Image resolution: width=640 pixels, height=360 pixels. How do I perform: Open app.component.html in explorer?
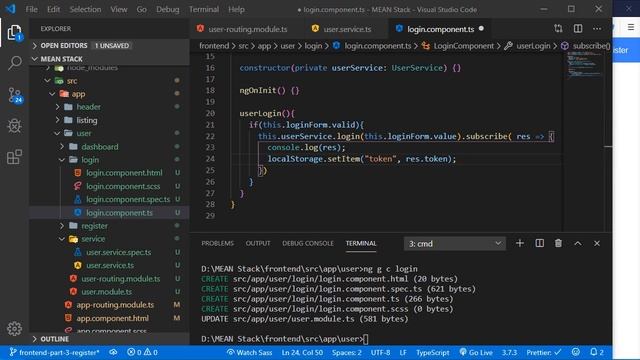point(109,318)
